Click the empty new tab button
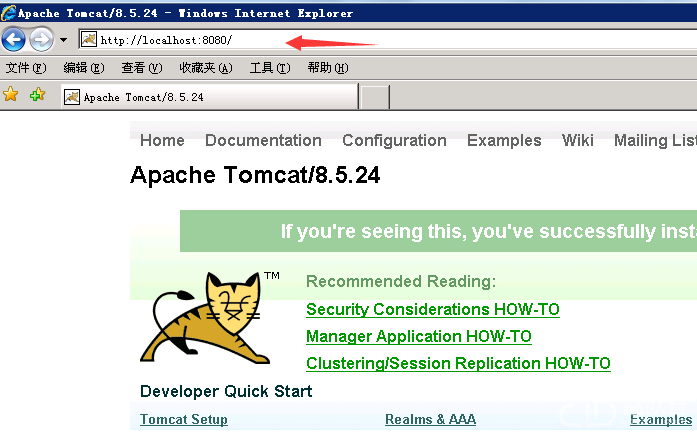The height and width of the screenshot is (437, 697). click(x=375, y=97)
